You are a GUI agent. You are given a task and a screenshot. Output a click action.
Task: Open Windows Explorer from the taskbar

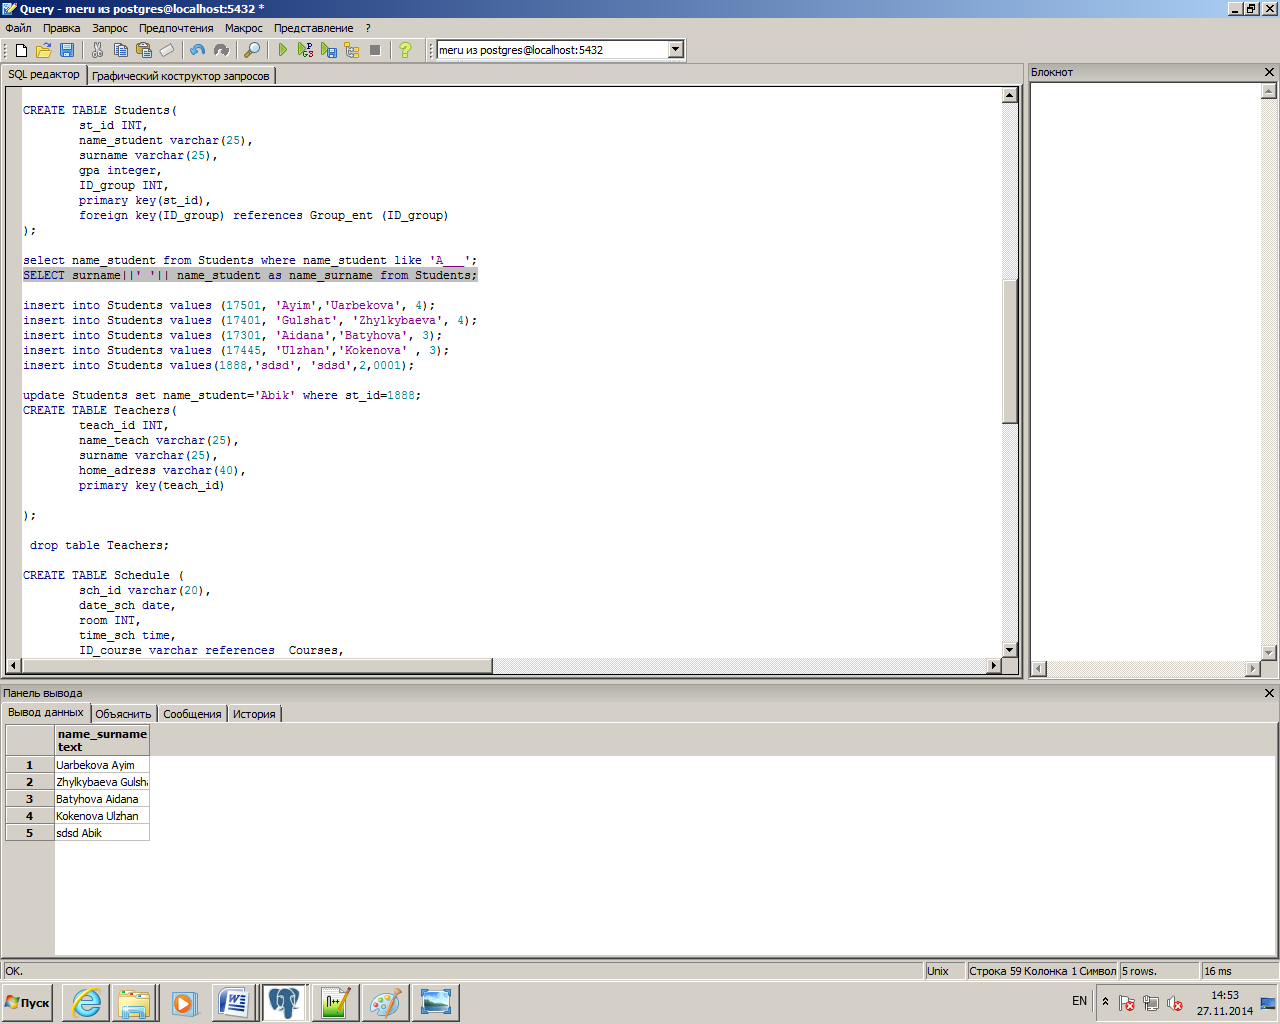[x=135, y=1003]
